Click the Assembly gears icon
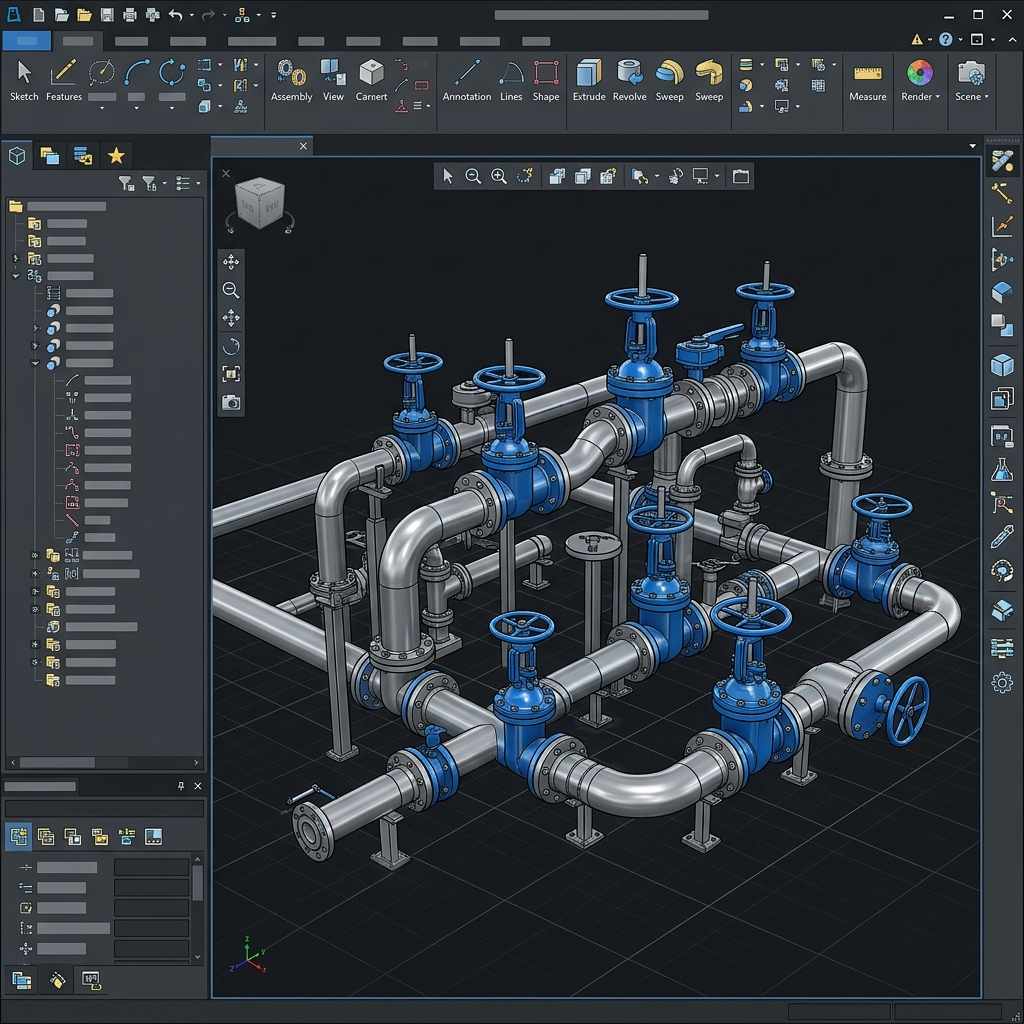 (291, 81)
